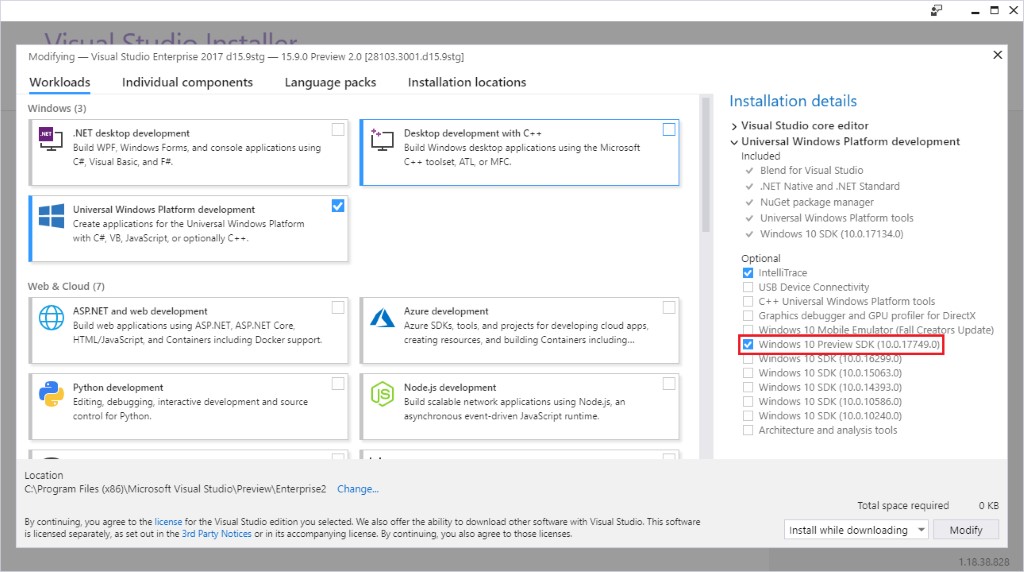The width and height of the screenshot is (1024, 572).
Task: Click the installation path text under Location
Action: coord(175,489)
